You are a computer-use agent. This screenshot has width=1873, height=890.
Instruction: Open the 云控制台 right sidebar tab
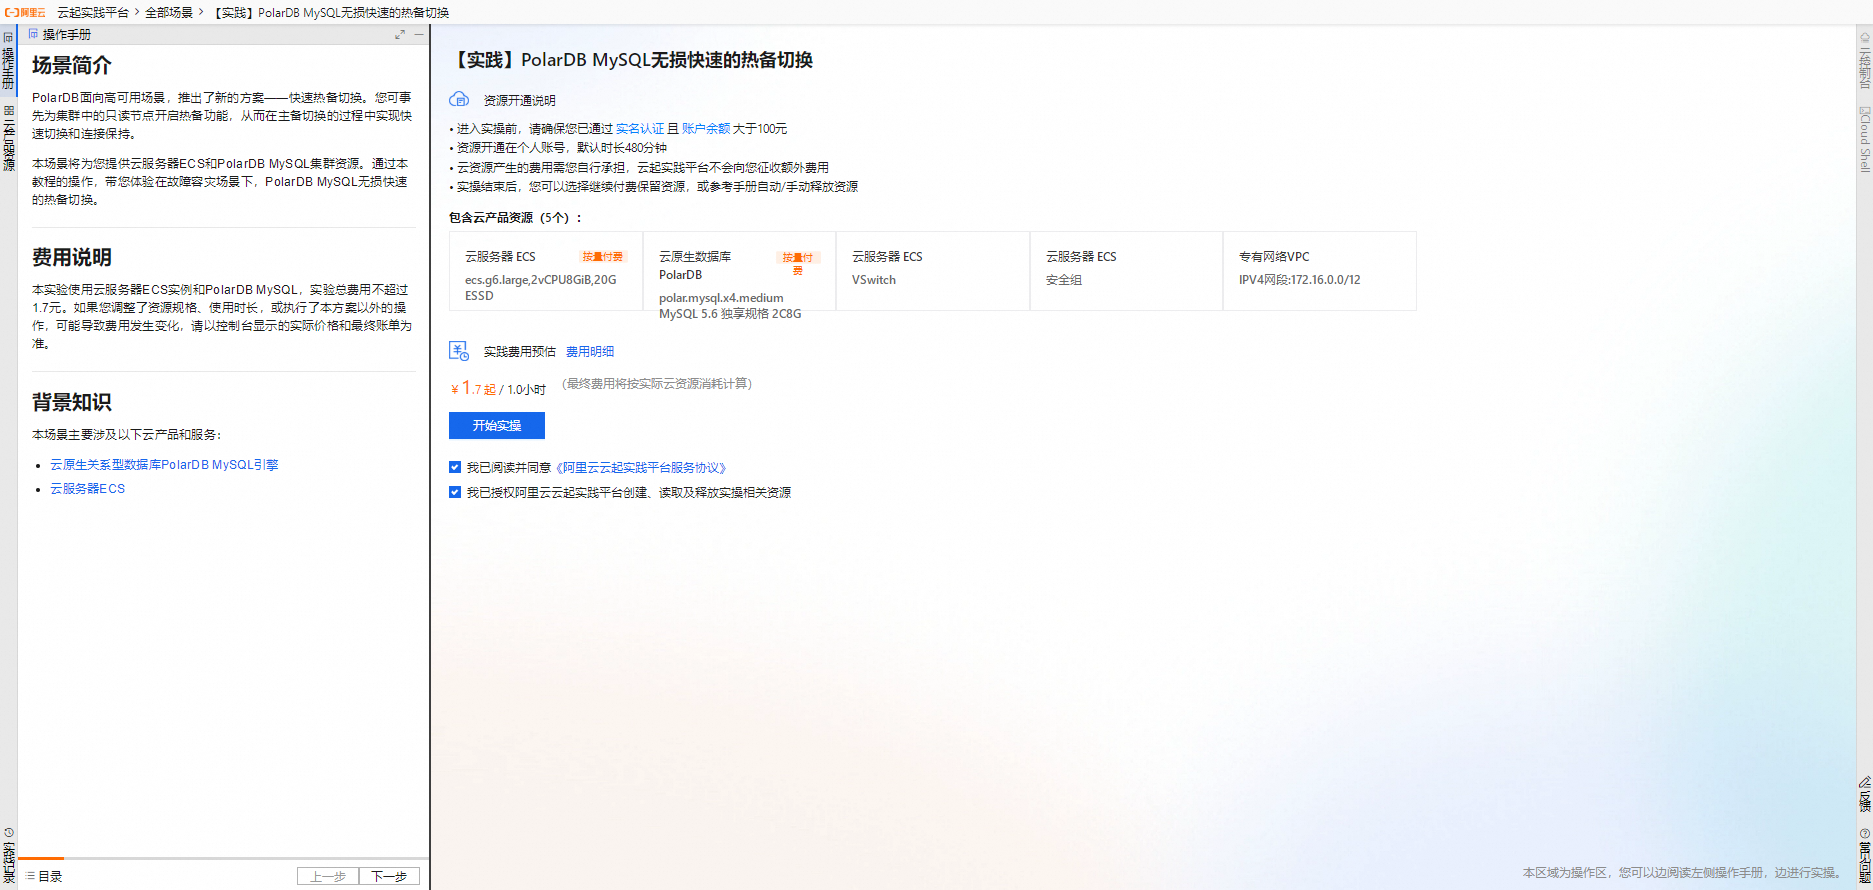[x=1864, y=60]
